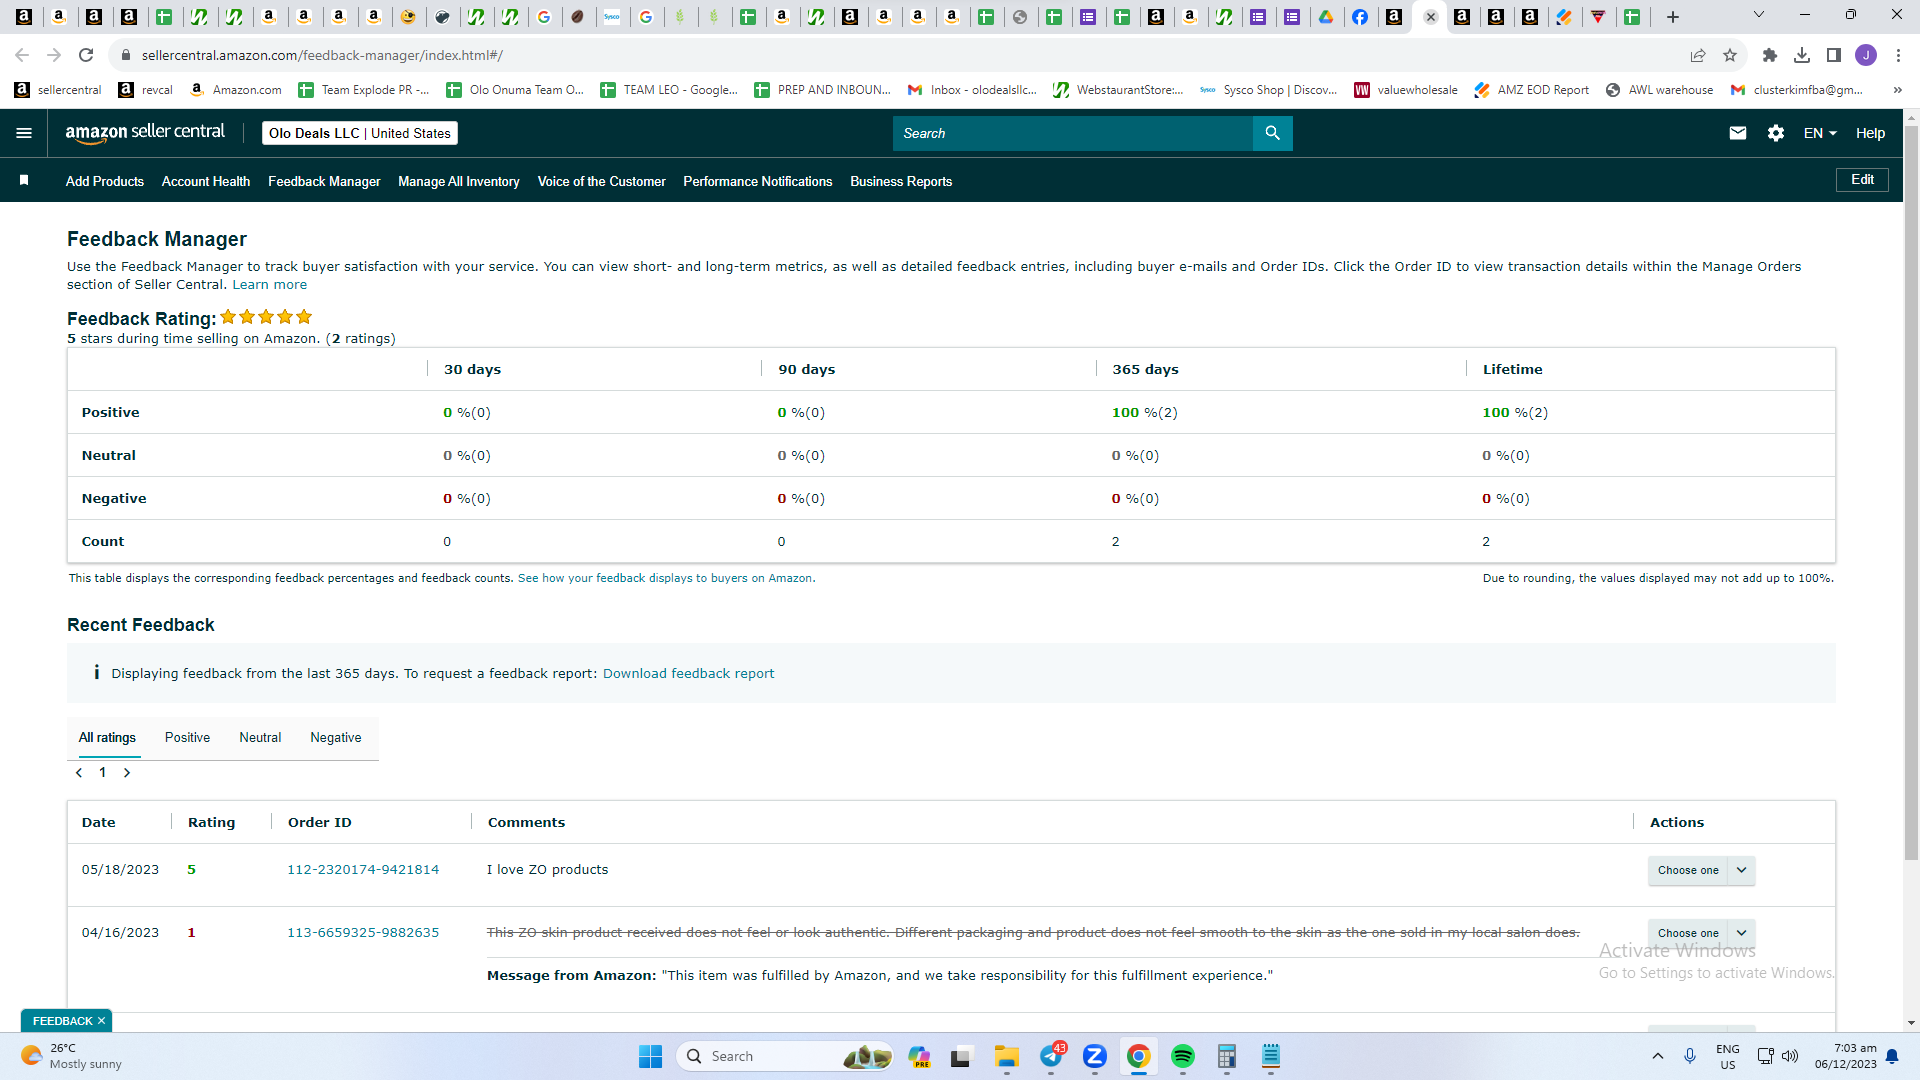1920x1080 pixels.
Task: Open the Help link
Action: [1870, 133]
